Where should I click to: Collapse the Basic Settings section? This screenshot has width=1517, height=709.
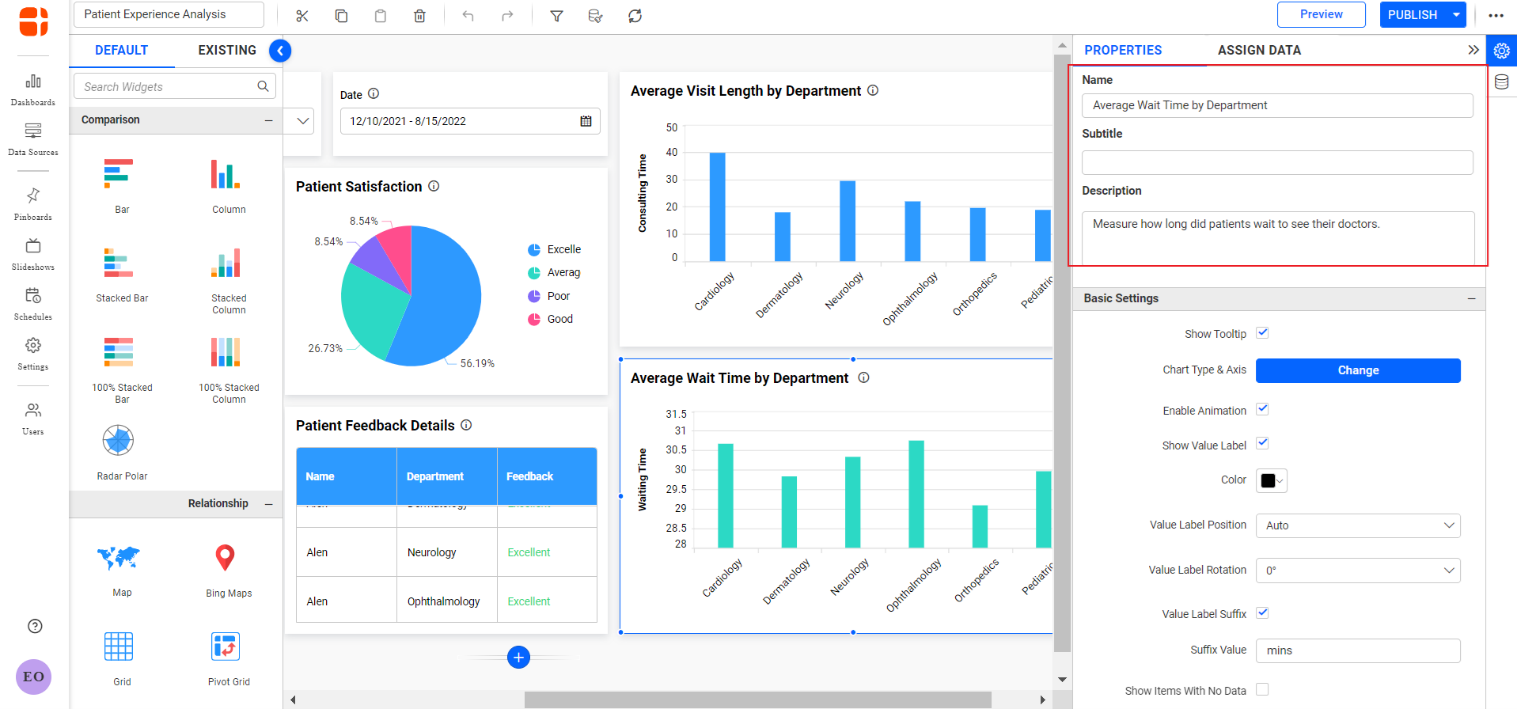coord(1471,298)
